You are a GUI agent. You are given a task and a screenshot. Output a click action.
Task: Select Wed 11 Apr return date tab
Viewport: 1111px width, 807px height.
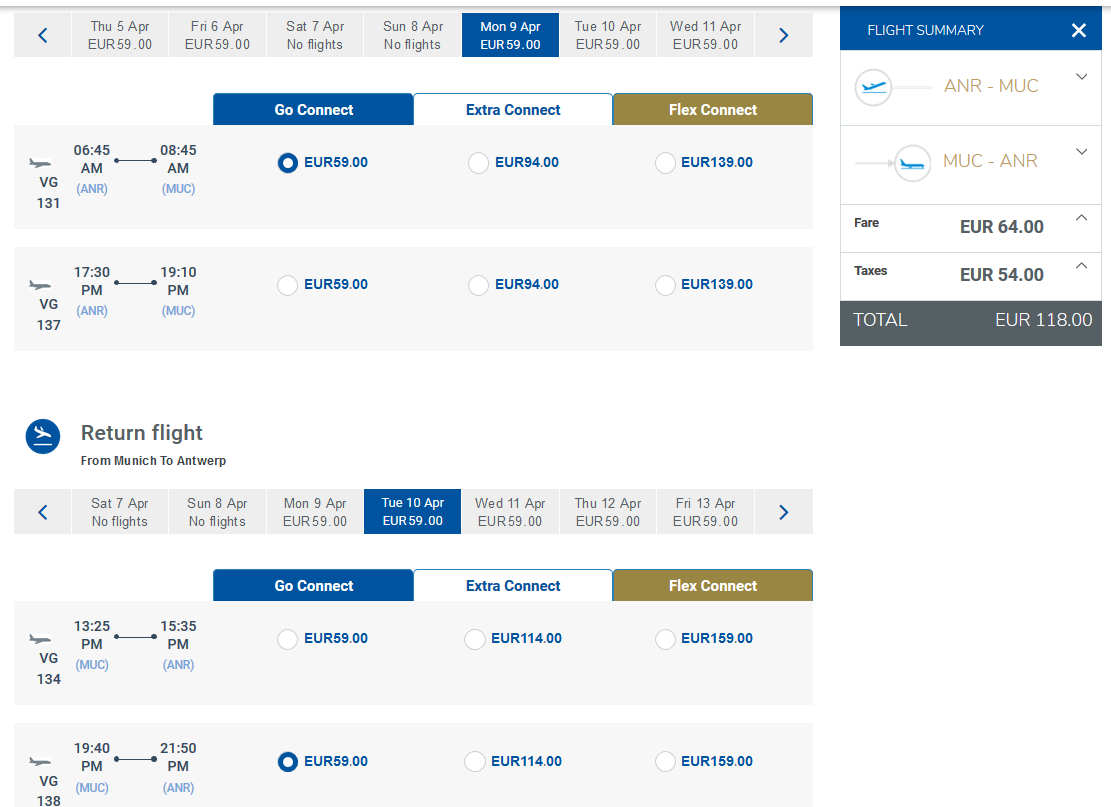510,512
